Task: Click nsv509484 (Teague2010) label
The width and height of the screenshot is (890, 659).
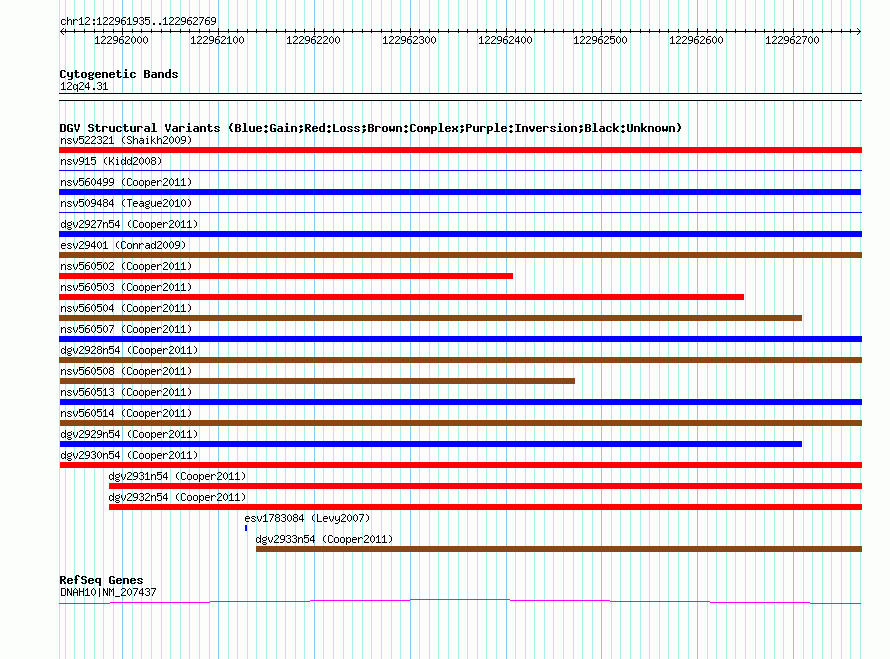Action: (126, 203)
